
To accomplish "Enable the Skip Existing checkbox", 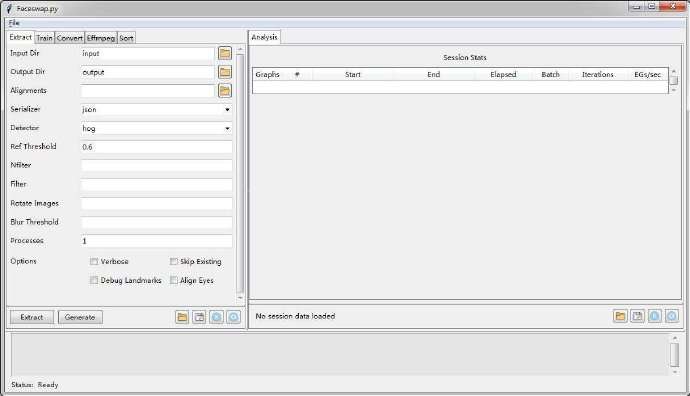I will 174,261.
